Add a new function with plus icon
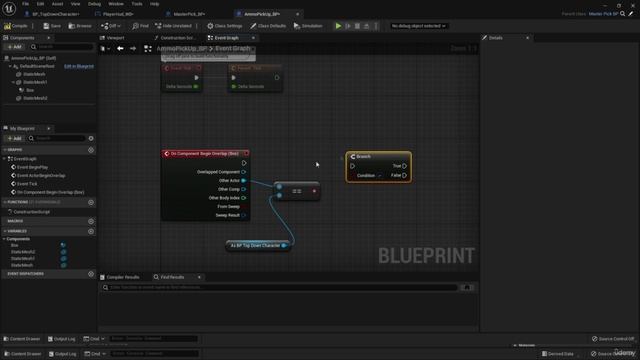Screen dimensions: 640x360 click(91, 202)
